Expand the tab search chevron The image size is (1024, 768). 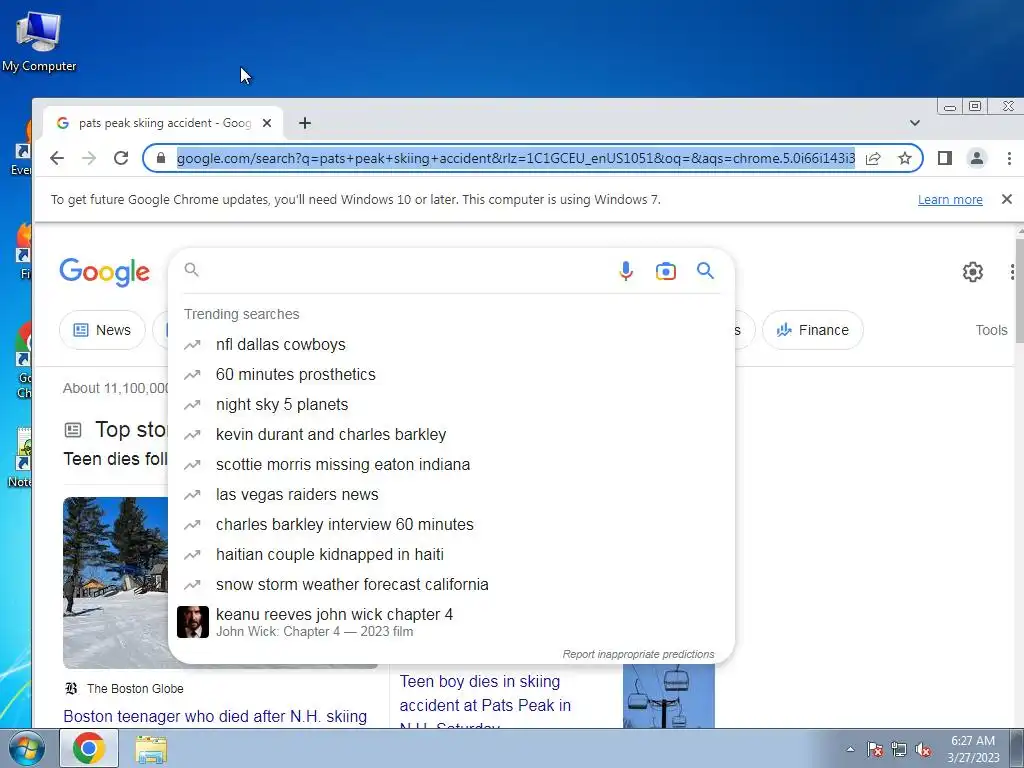915,123
